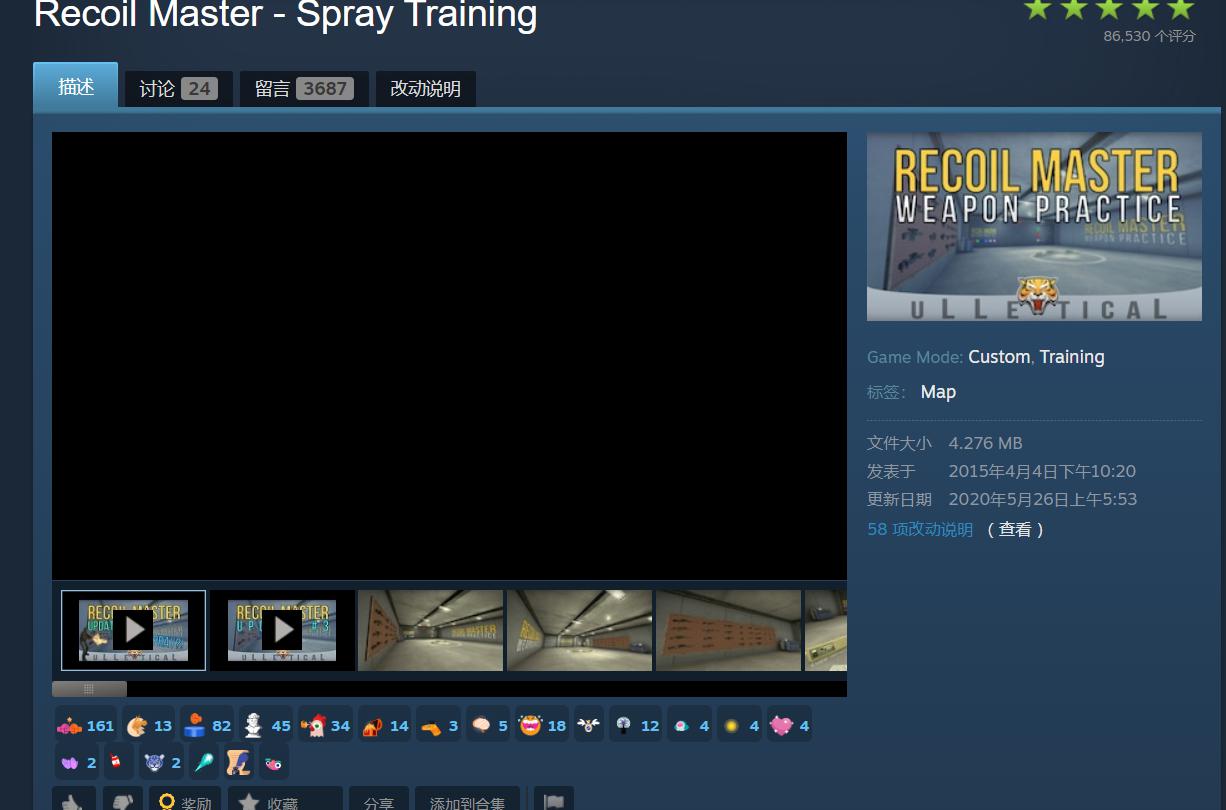The image size is (1226, 810).
Task: Open the 奖励 award button
Action: (x=185, y=799)
